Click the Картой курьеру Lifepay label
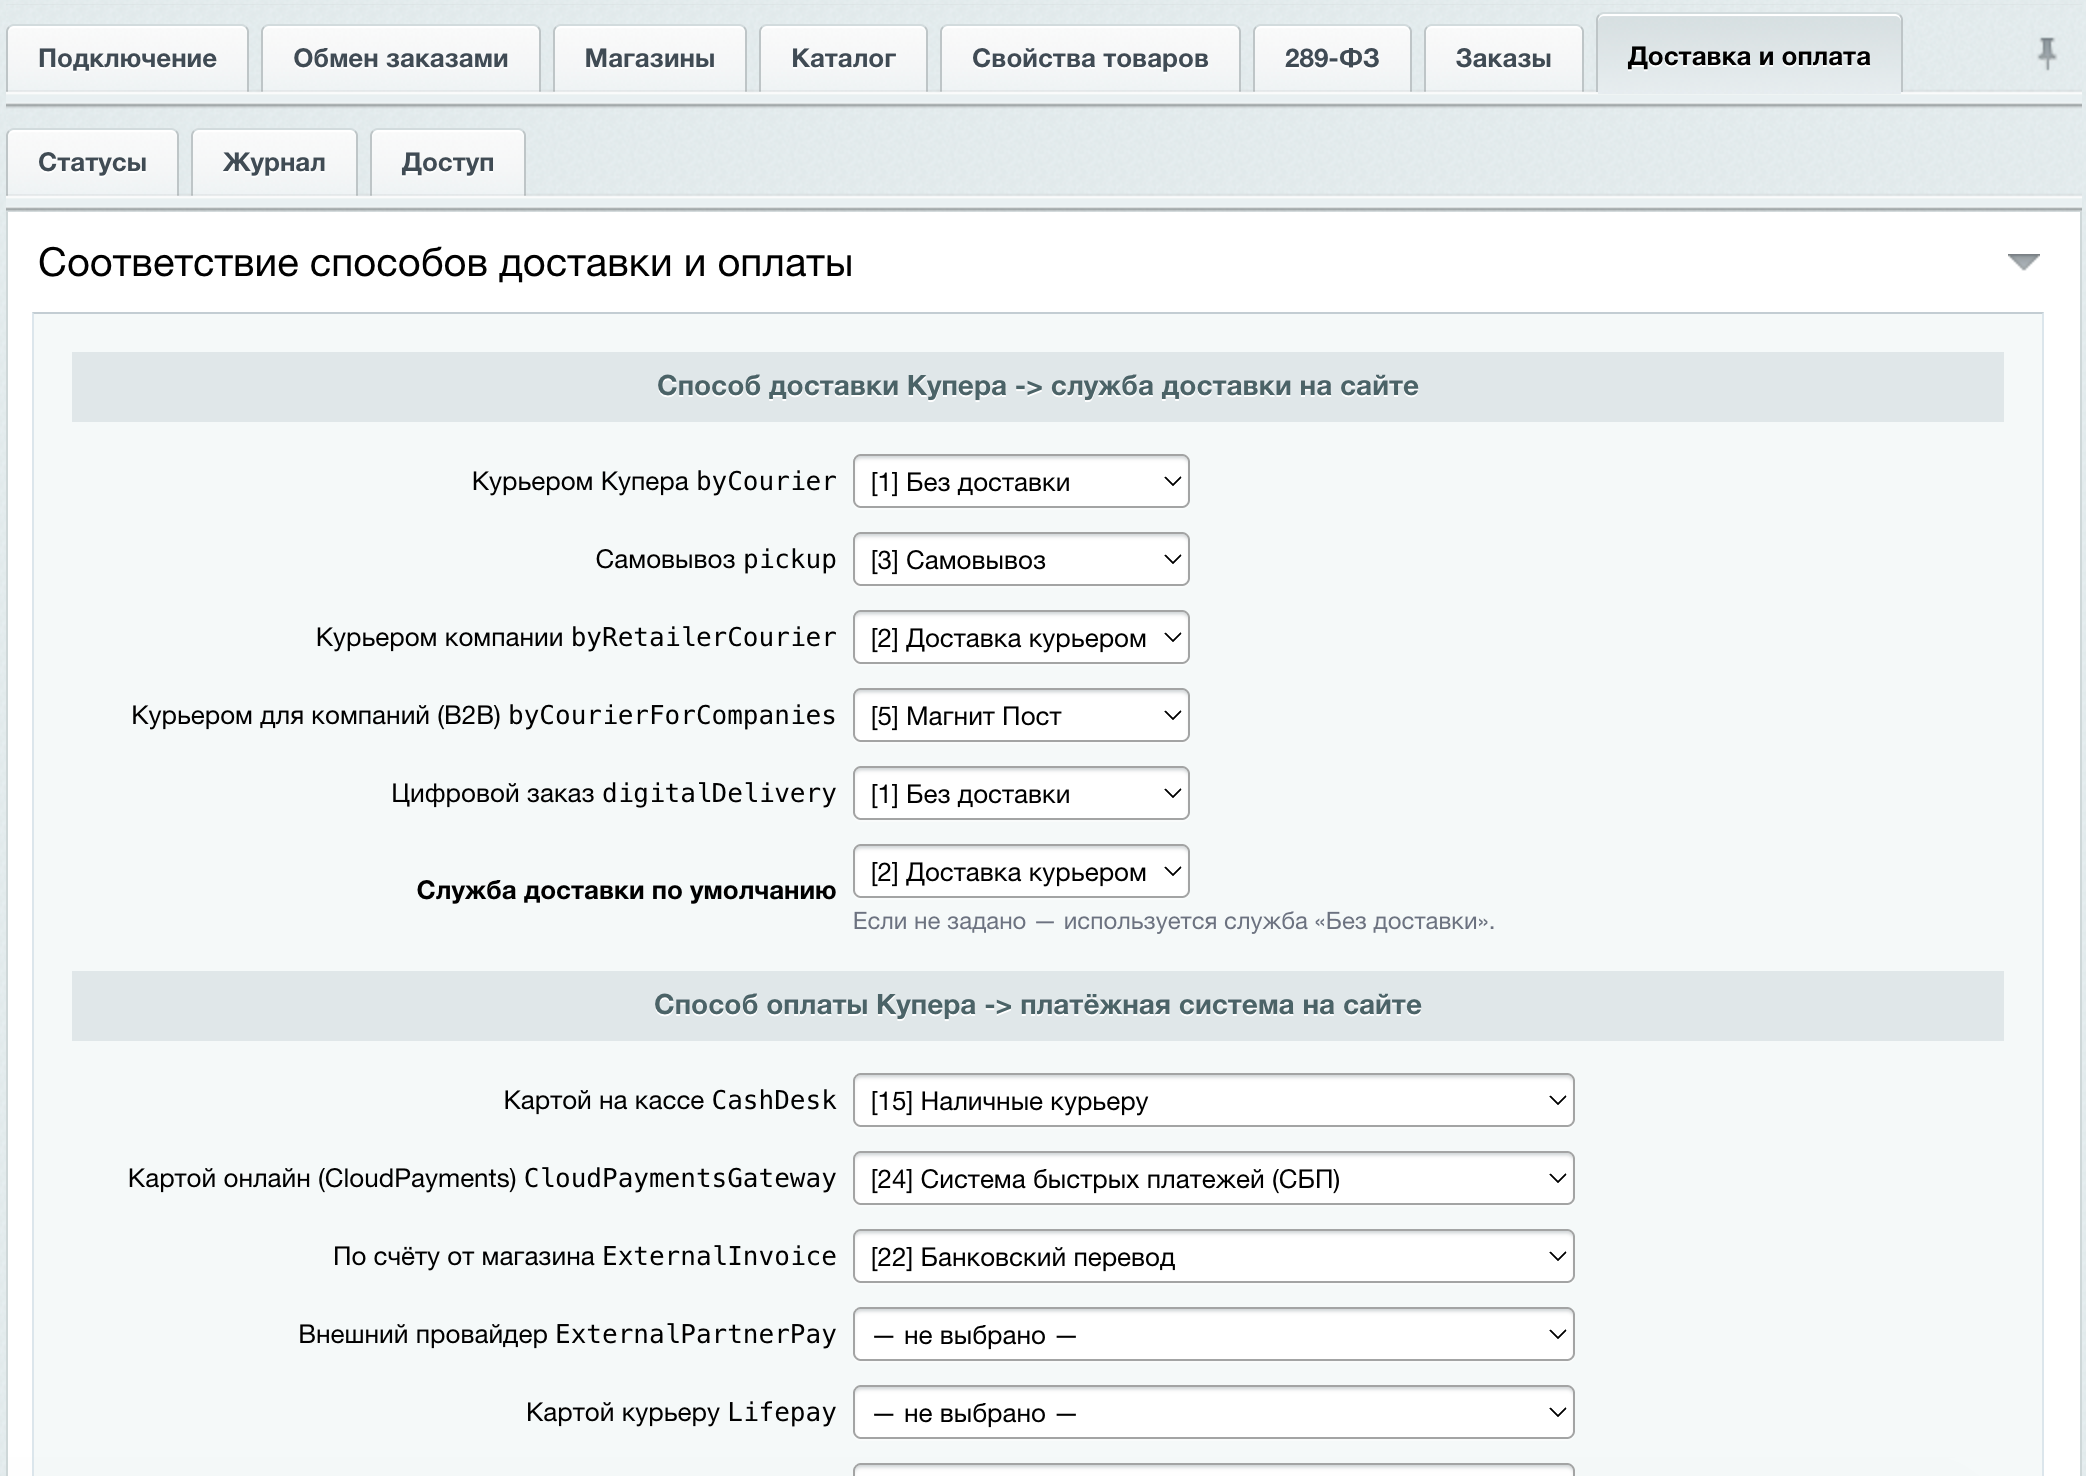The image size is (2086, 1476). (681, 1412)
